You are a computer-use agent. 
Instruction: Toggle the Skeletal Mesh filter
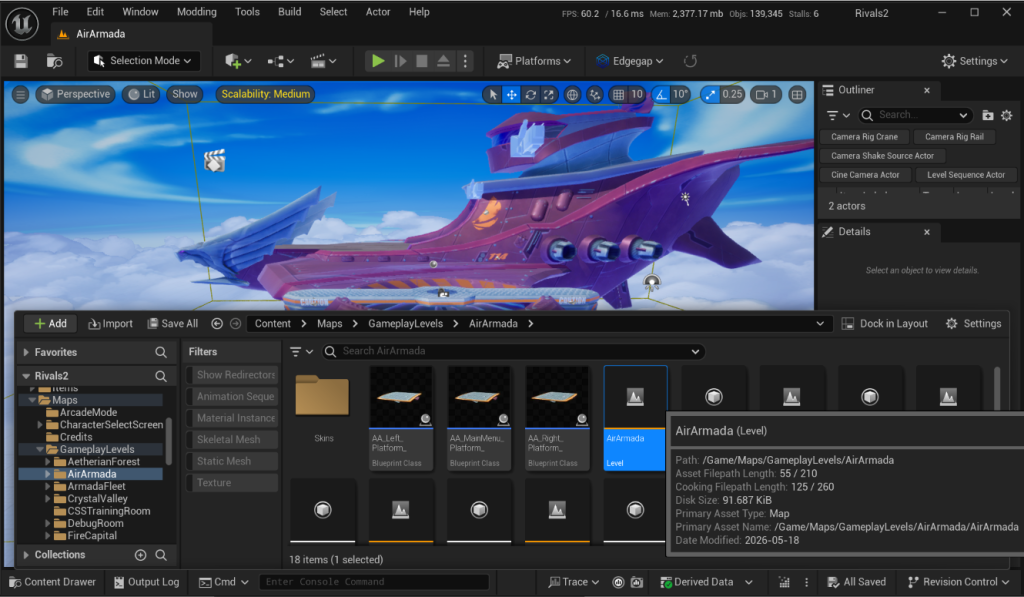(x=232, y=440)
